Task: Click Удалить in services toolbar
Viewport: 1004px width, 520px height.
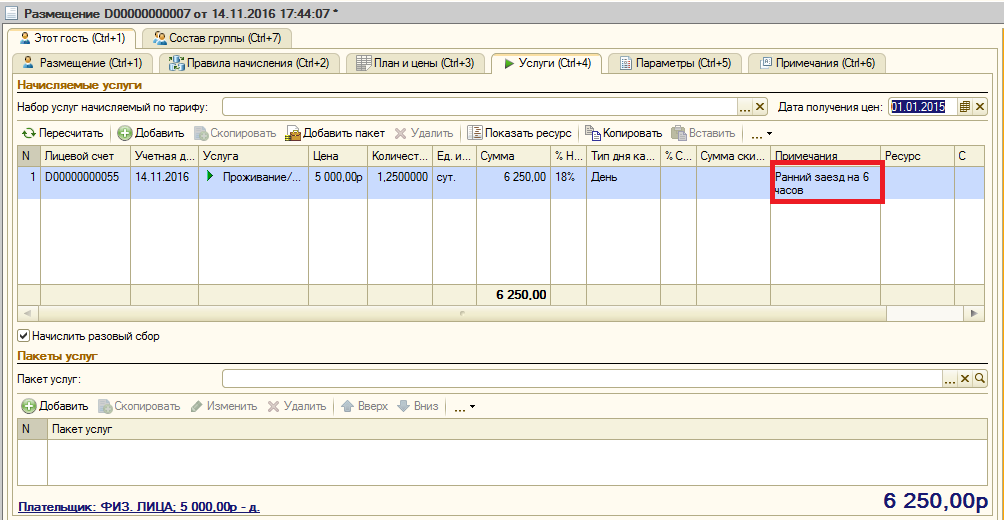Action: [424, 133]
